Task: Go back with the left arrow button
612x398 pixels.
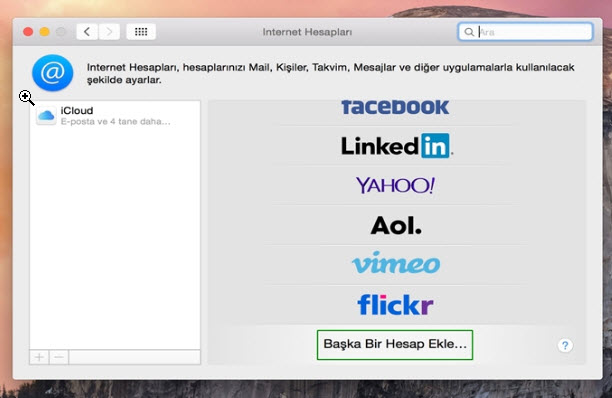Action: 87,32
